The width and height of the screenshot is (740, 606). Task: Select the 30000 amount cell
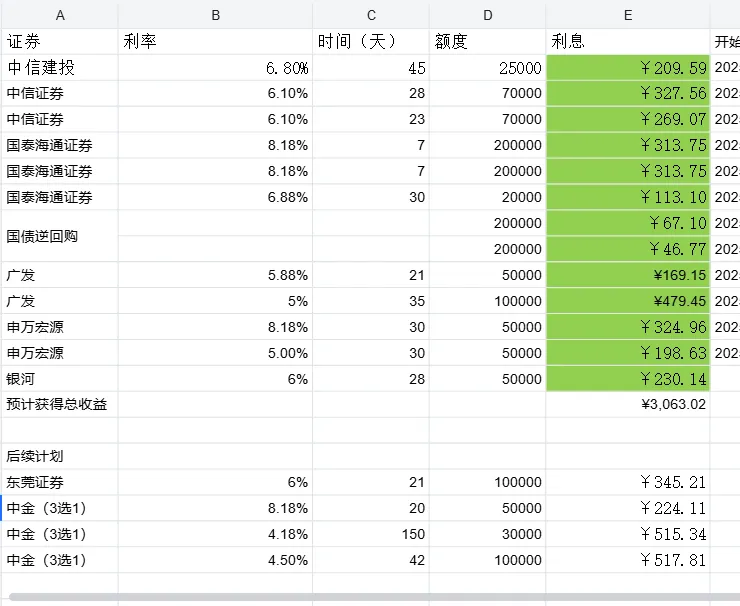488,534
